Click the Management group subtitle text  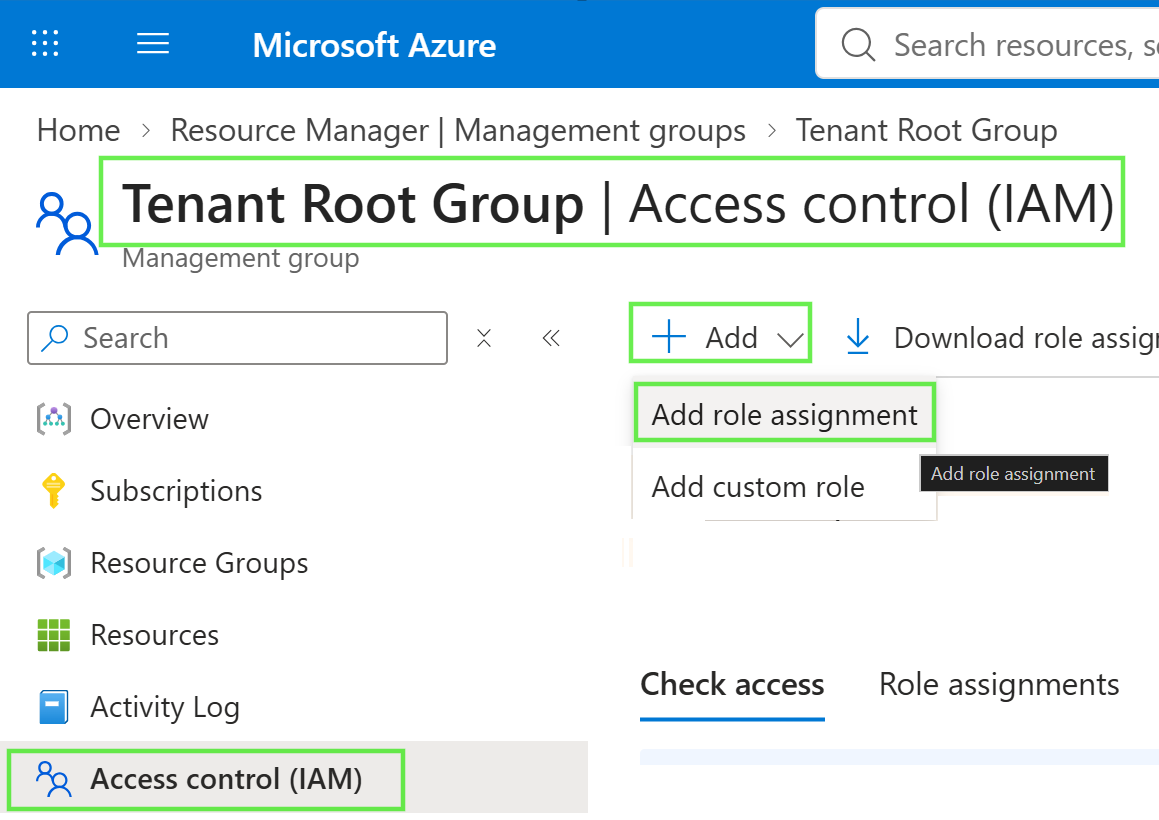pyautogui.click(x=241, y=259)
